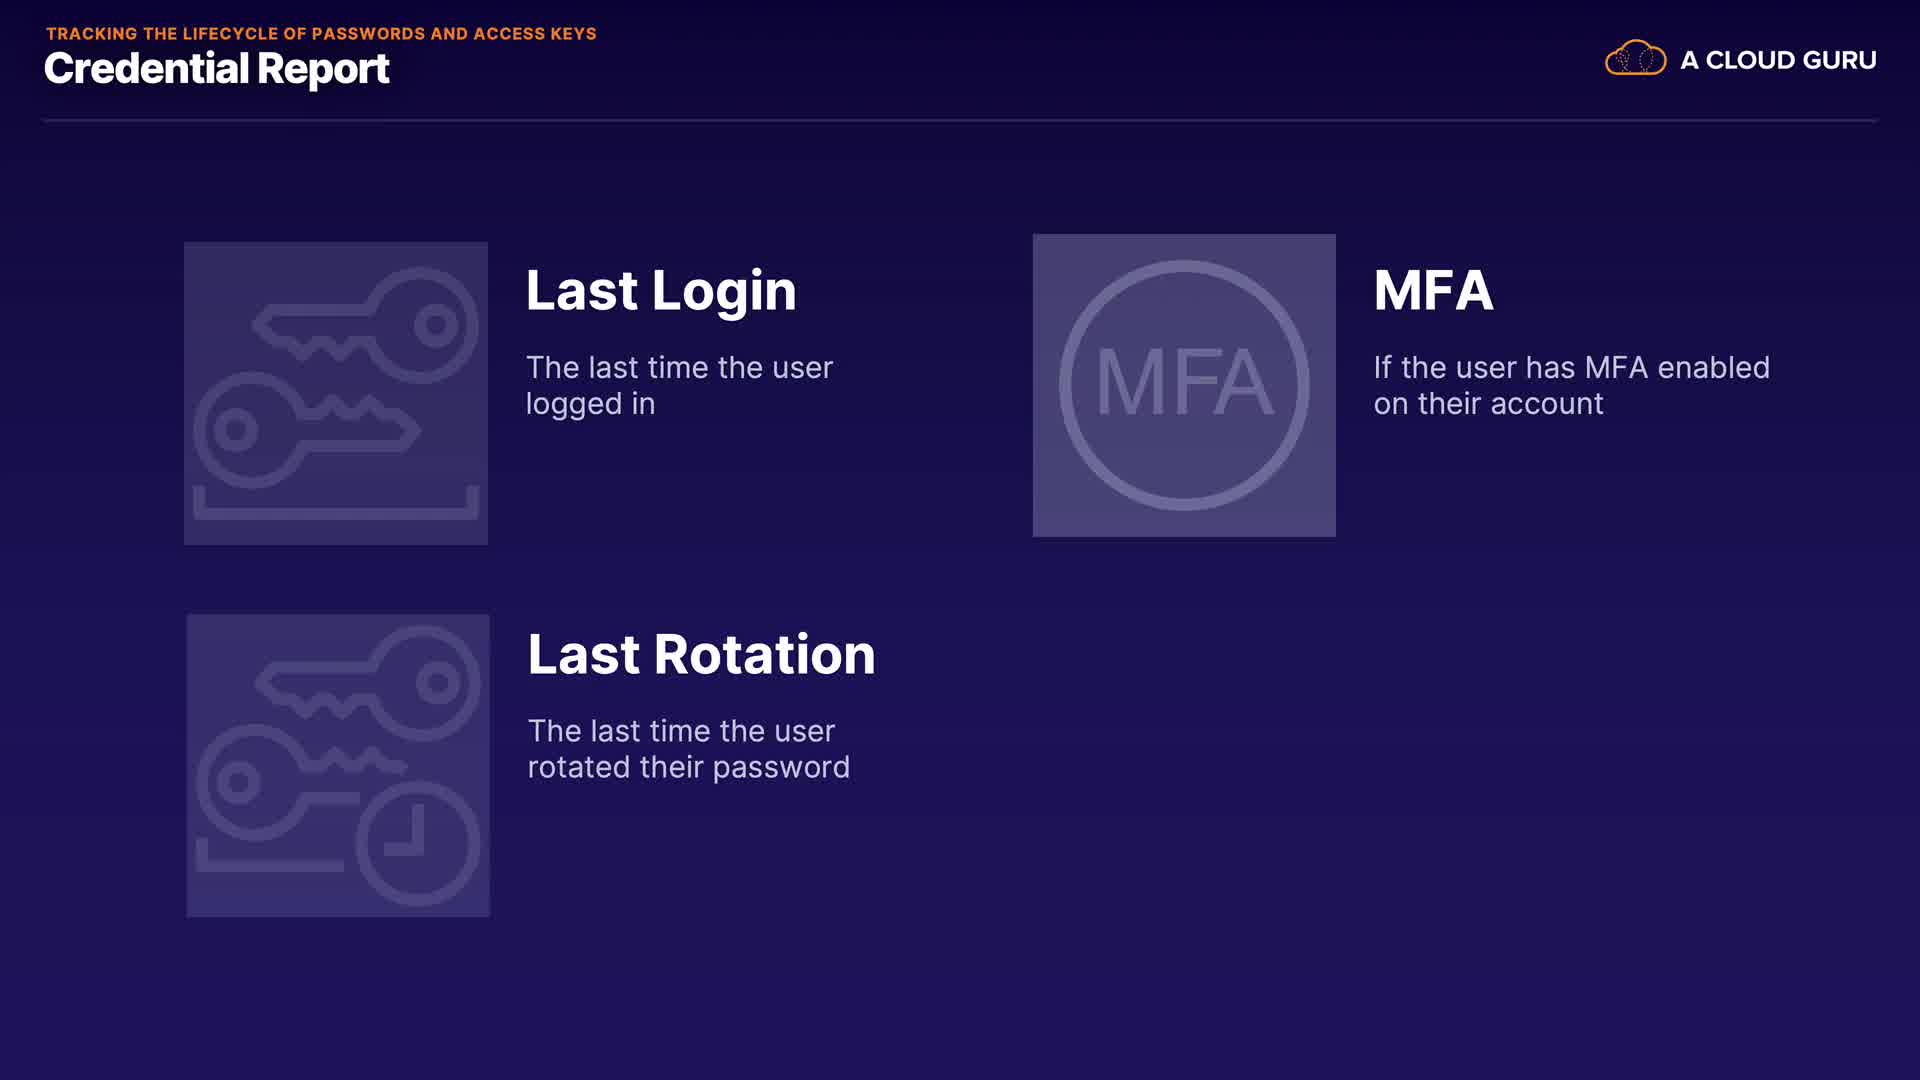Click the A CLOUD GURU brand text
The image size is (1920, 1080).
click(1778, 60)
